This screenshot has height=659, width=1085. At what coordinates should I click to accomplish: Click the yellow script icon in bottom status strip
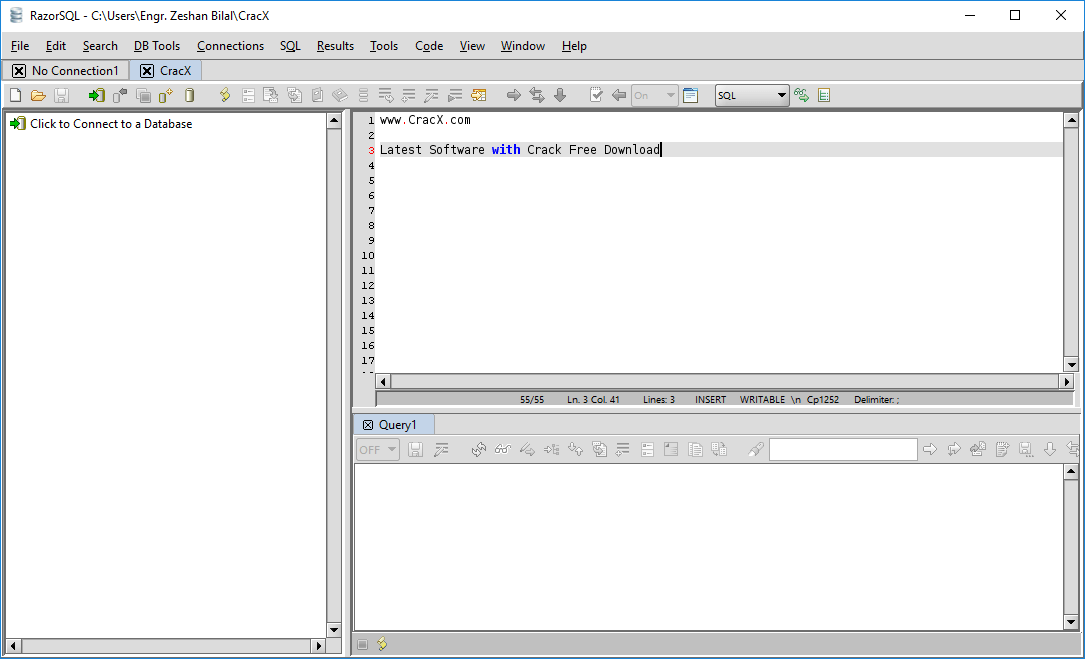point(382,644)
